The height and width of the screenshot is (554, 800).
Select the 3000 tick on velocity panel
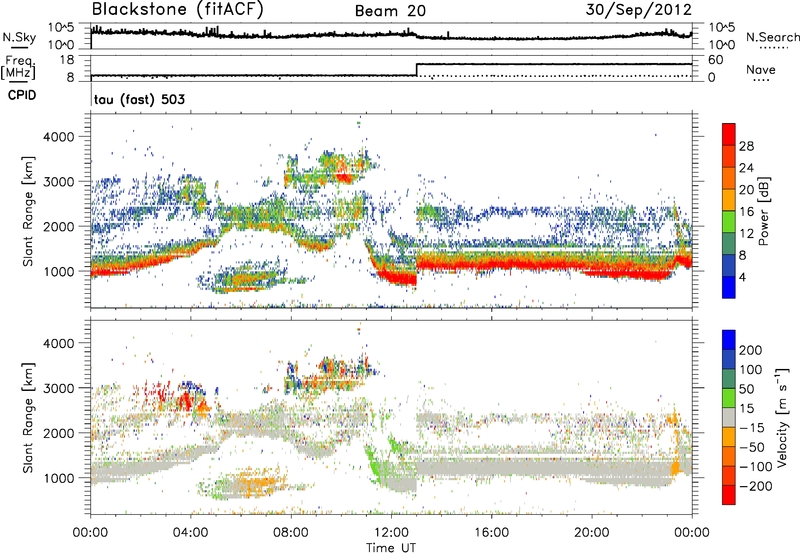tap(58, 388)
